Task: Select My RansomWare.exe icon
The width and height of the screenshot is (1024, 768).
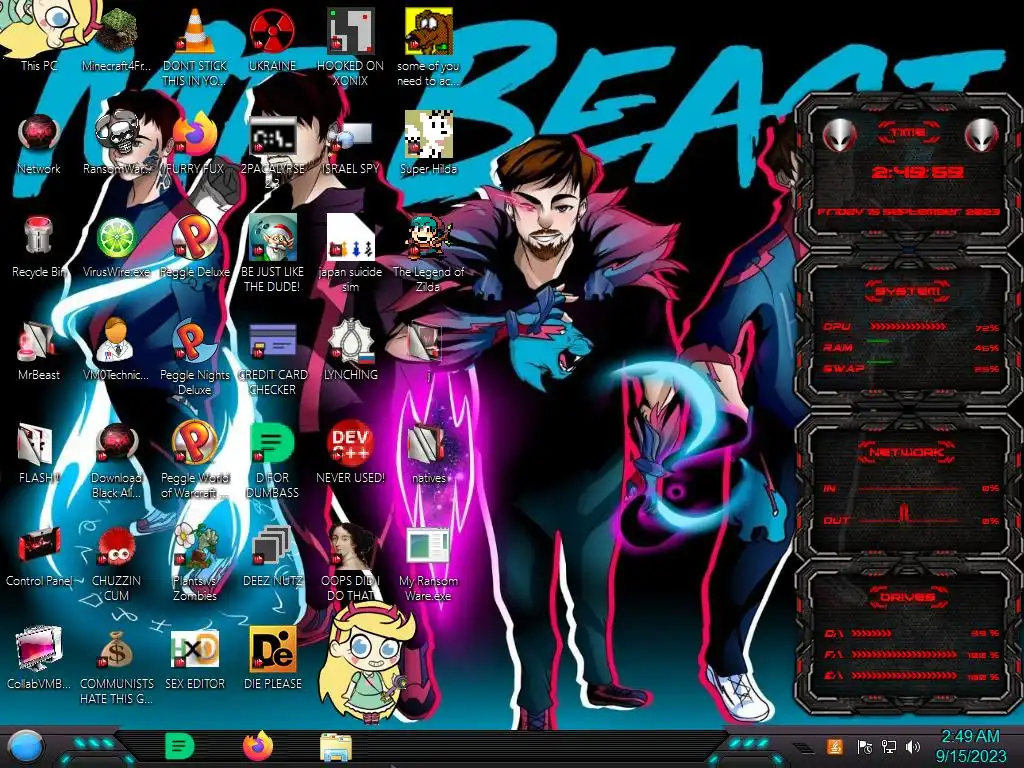Action: pos(428,547)
